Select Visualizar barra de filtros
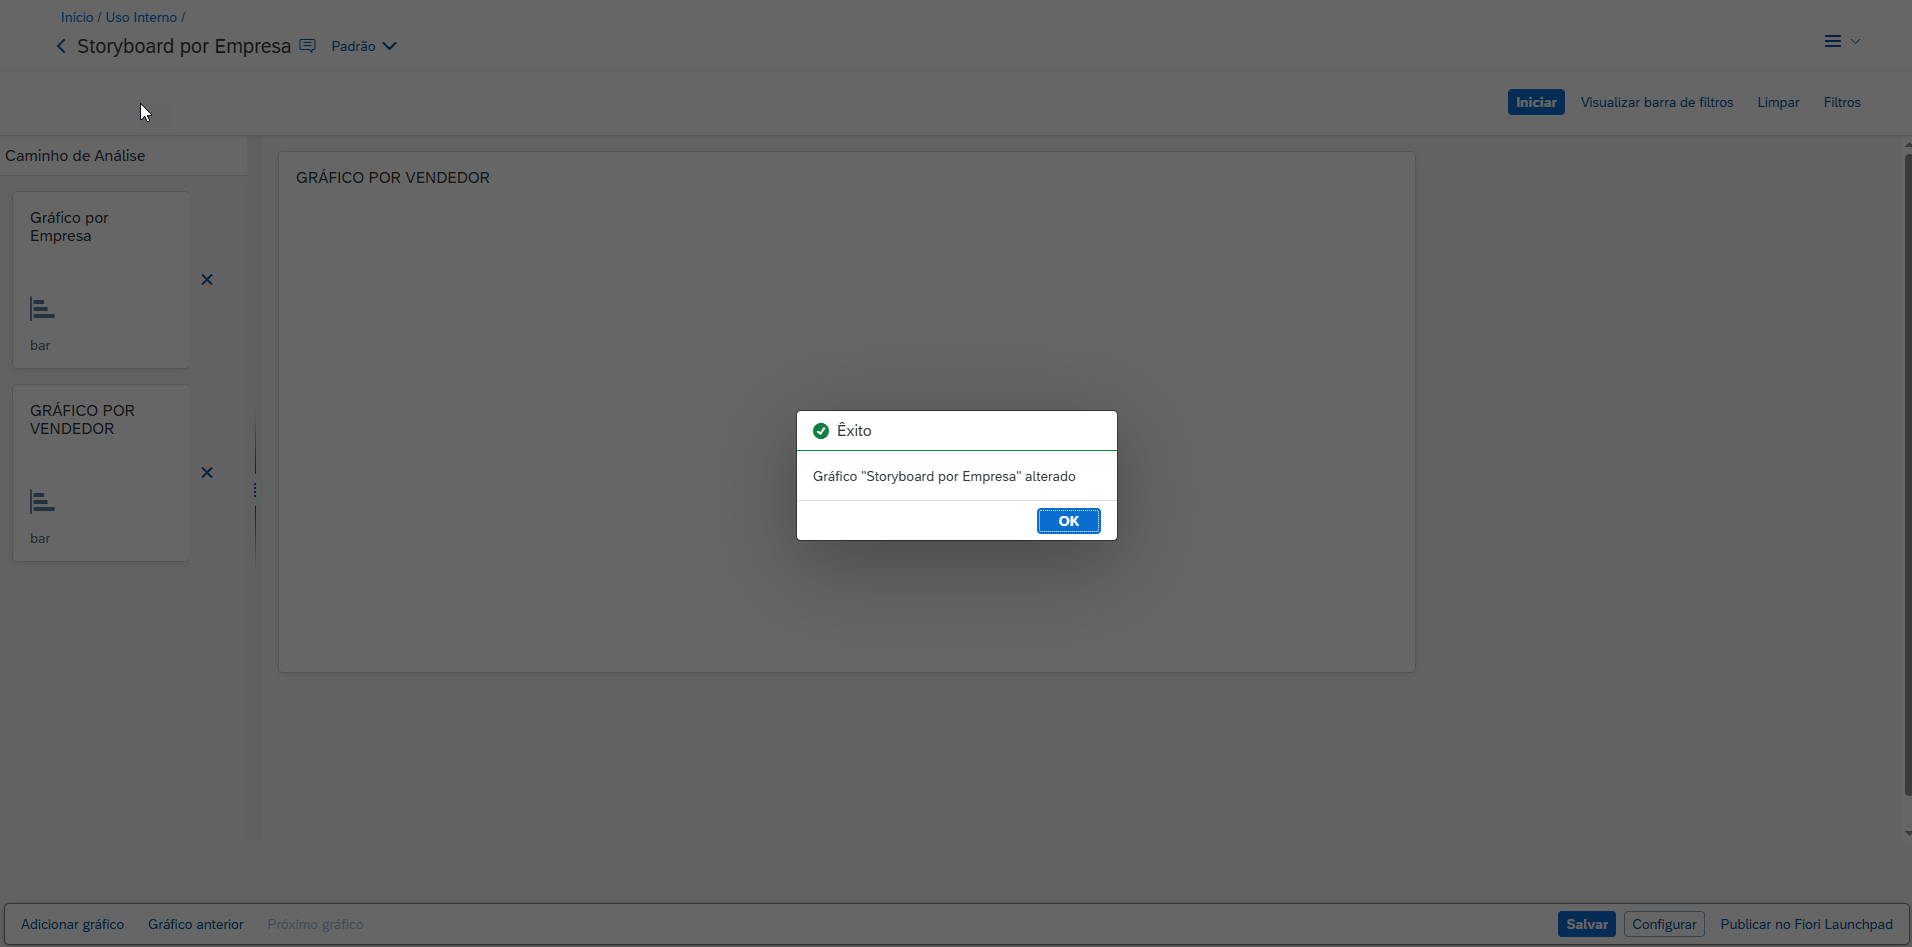This screenshot has height=947, width=1912. coord(1656,102)
